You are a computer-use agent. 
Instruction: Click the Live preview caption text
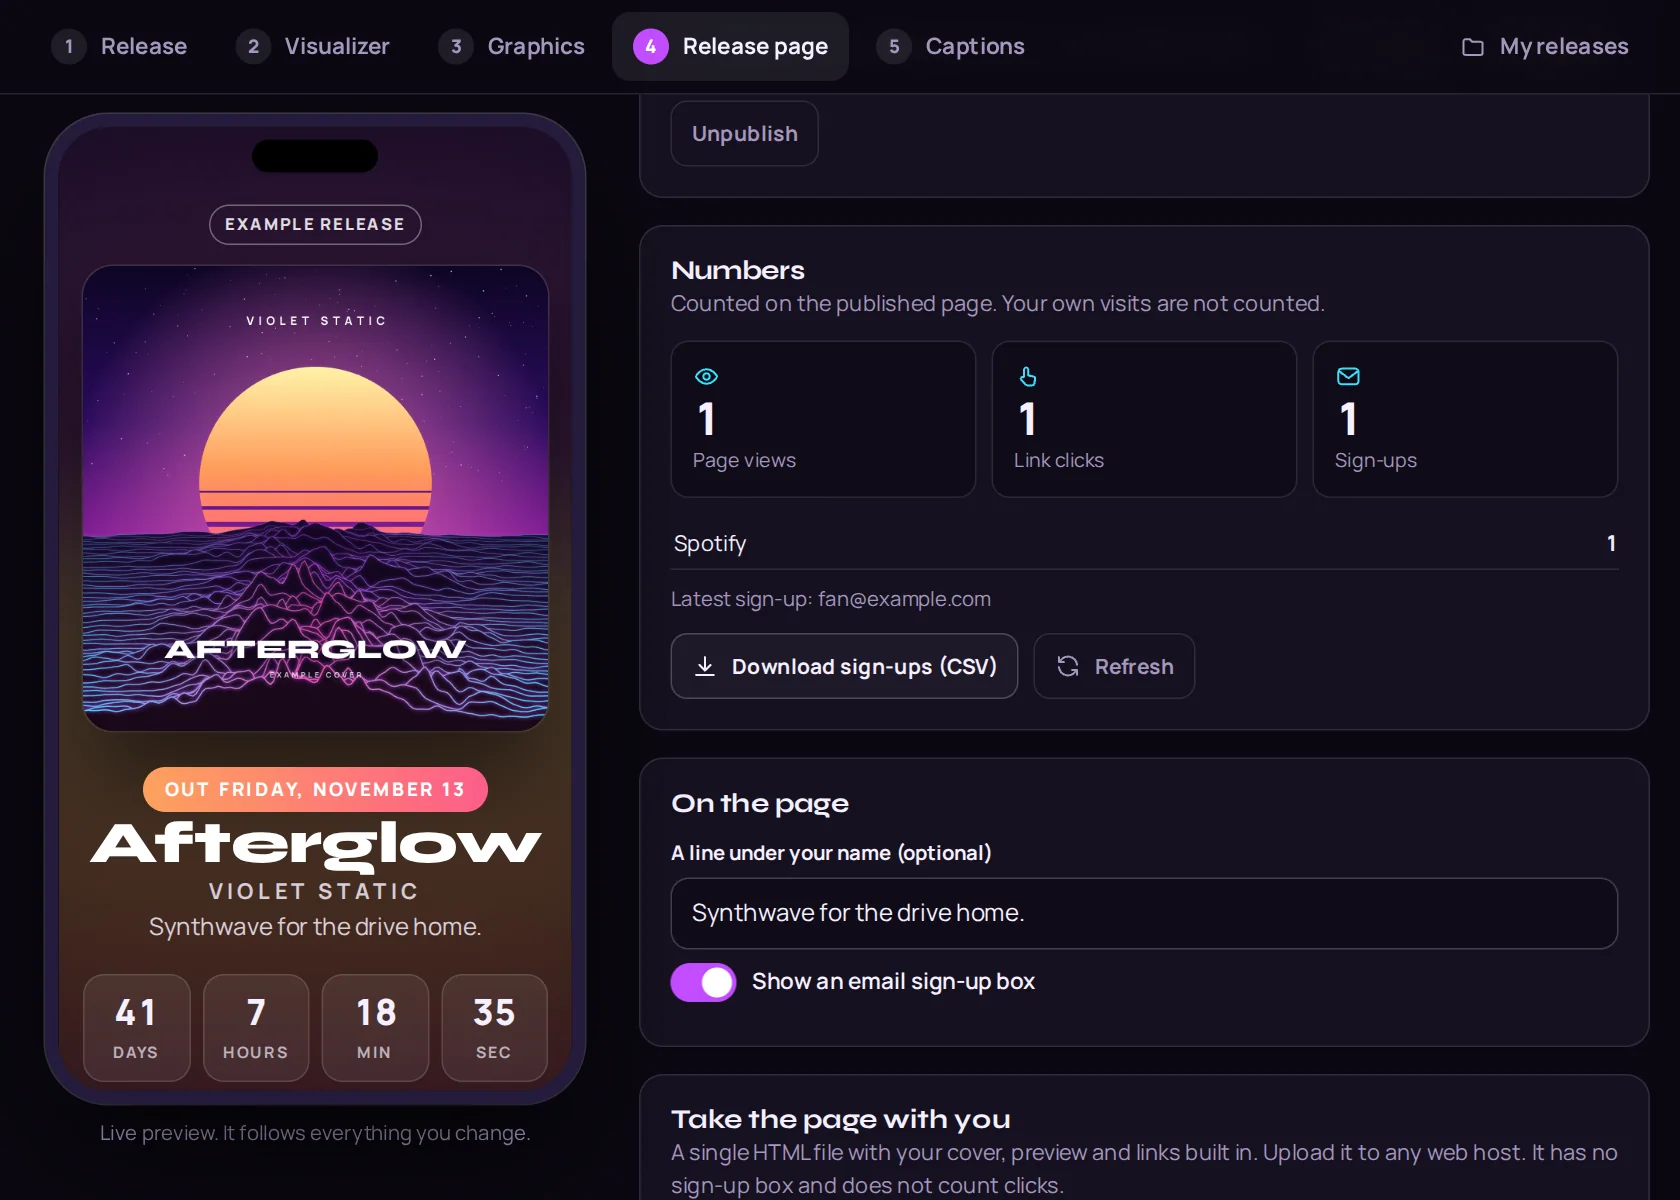(x=315, y=1133)
